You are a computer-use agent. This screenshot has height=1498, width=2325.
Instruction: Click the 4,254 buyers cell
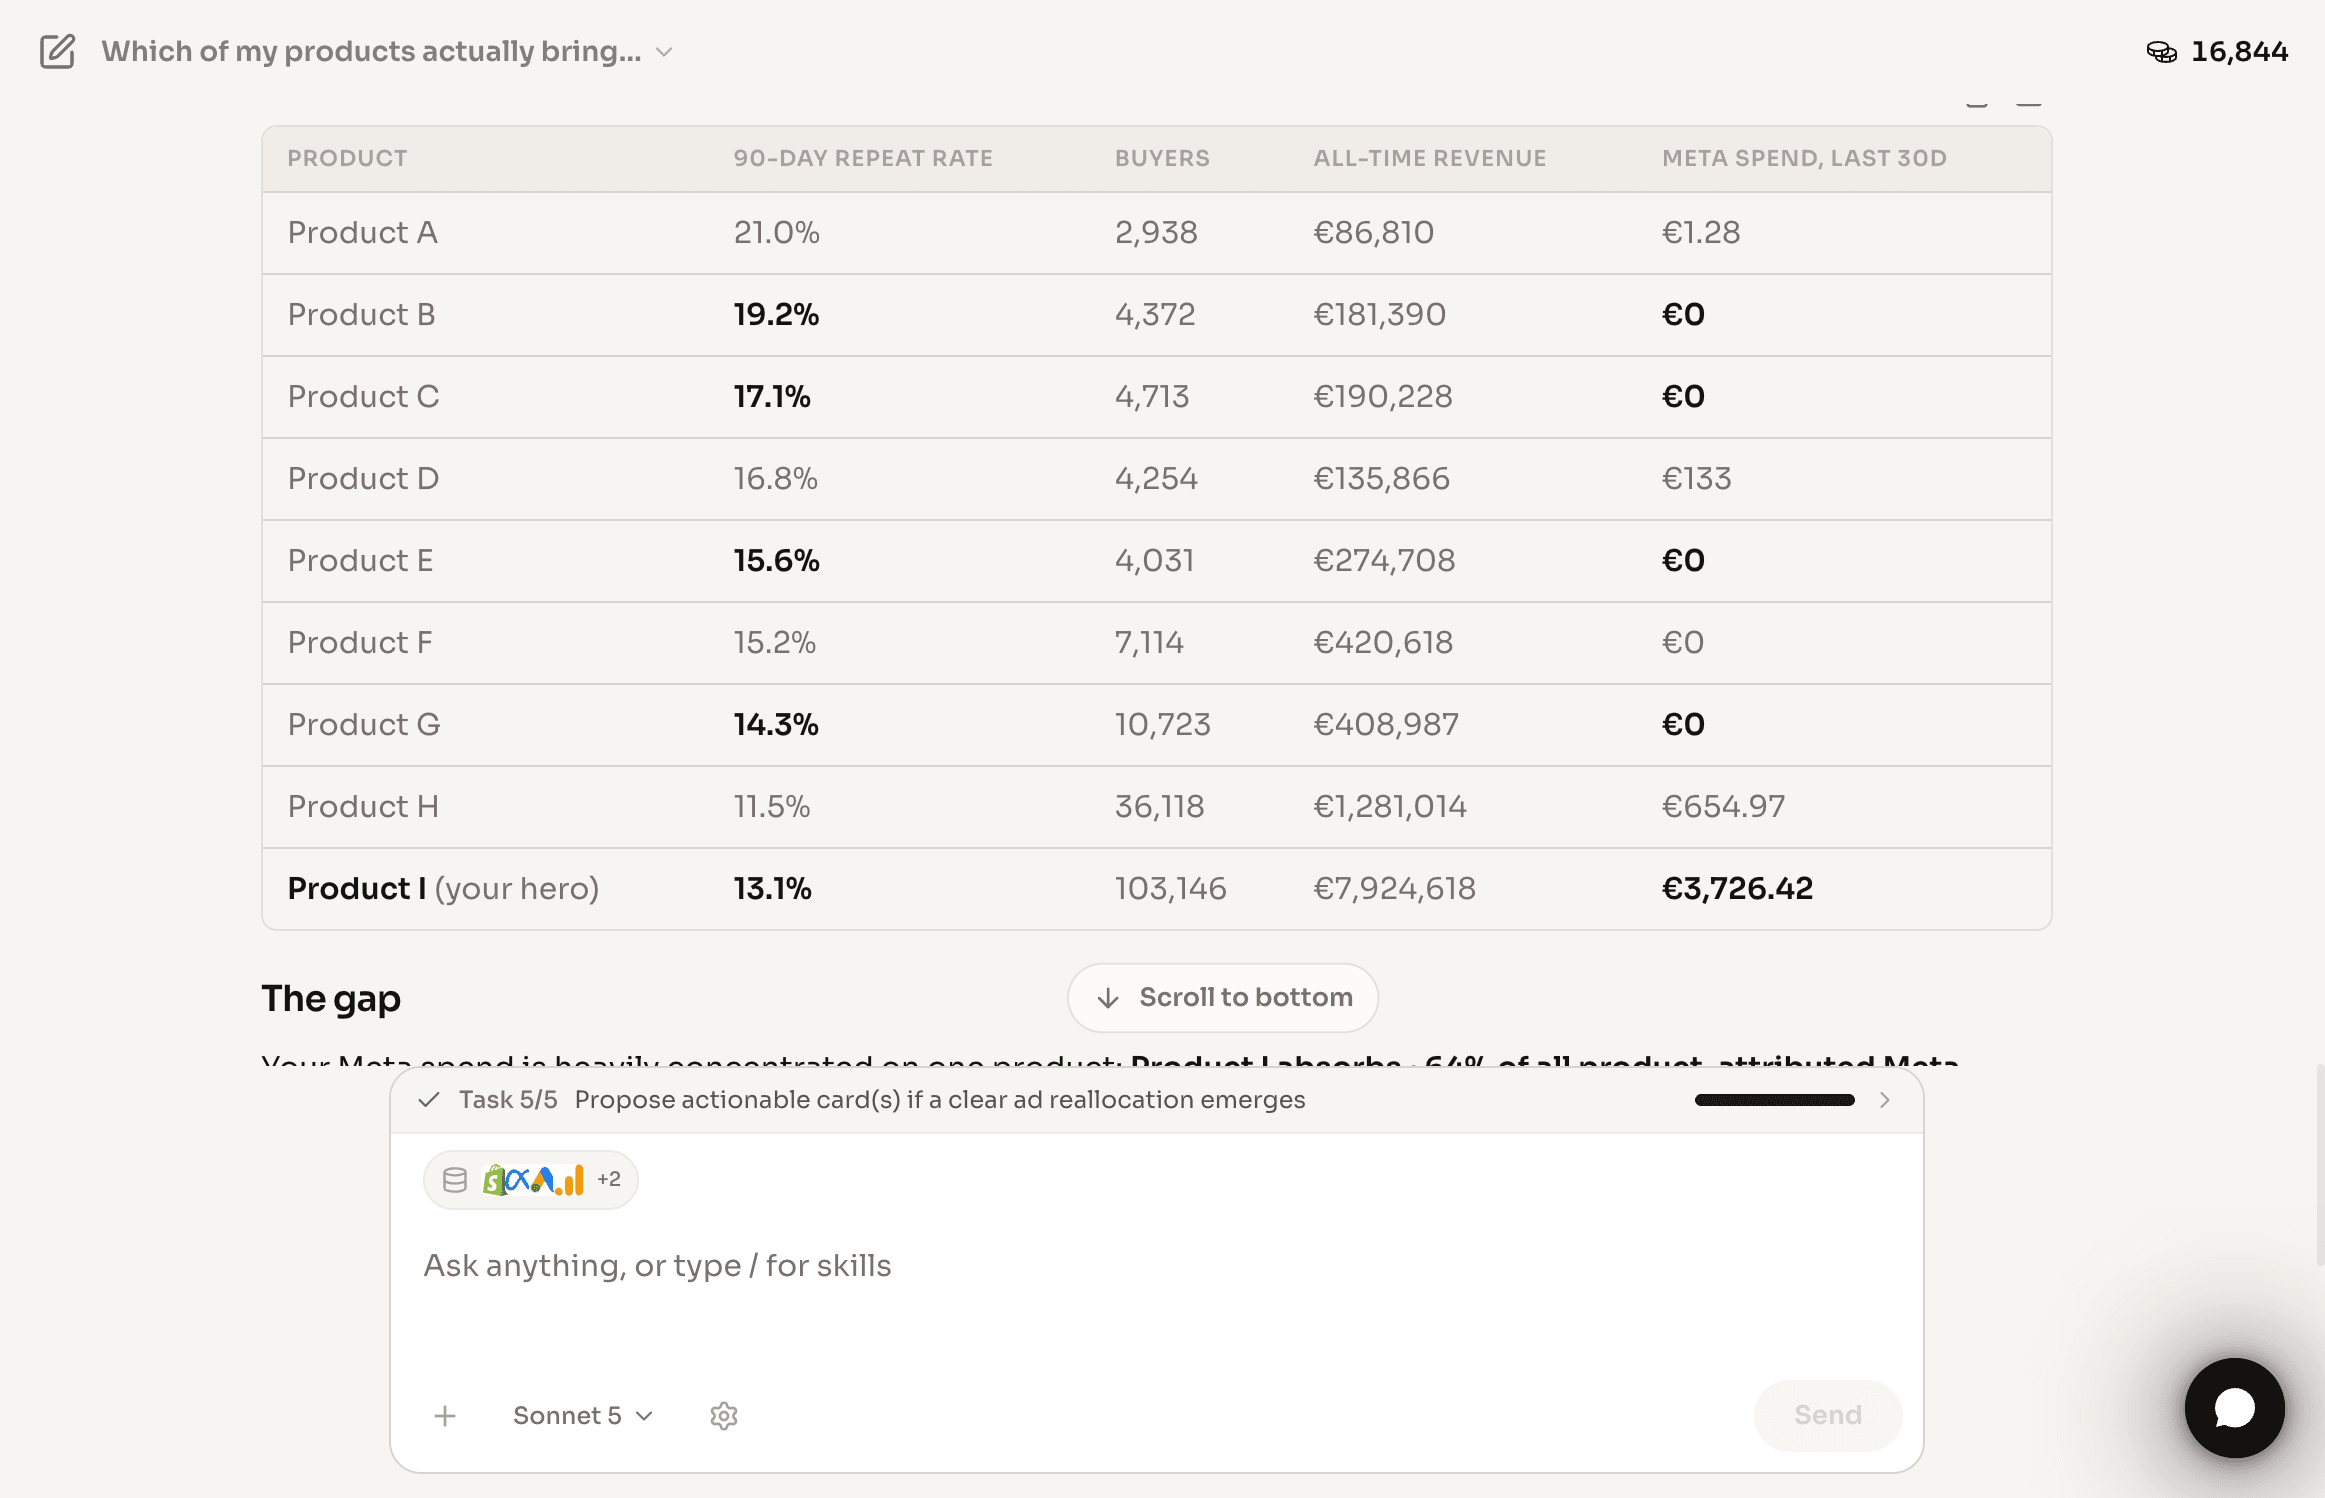[x=1156, y=479]
